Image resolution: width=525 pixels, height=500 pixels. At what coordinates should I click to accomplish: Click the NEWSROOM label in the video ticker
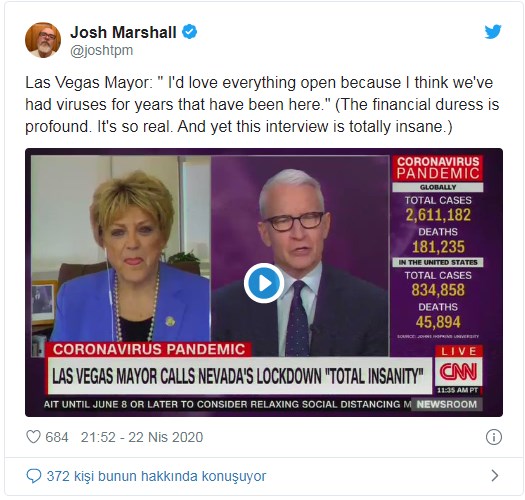pyautogui.click(x=447, y=404)
